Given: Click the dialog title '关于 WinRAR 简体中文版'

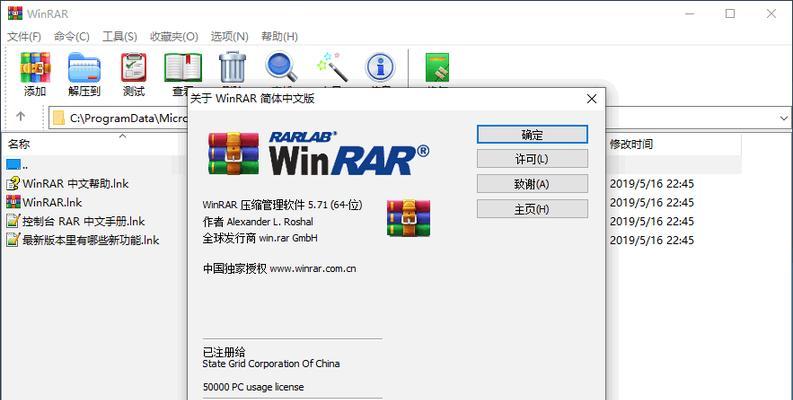Looking at the screenshot, I should (x=252, y=99).
